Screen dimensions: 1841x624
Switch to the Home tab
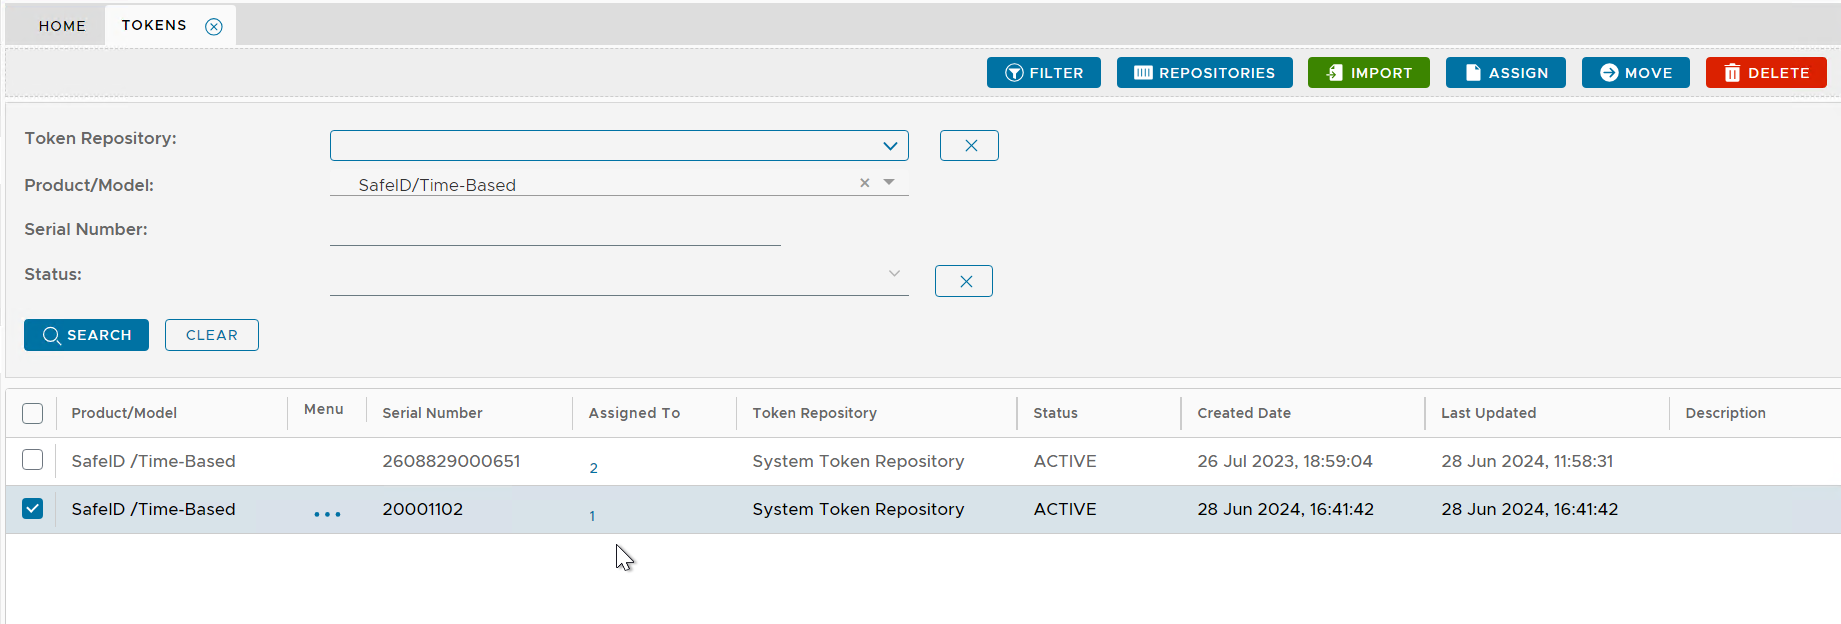coord(62,26)
